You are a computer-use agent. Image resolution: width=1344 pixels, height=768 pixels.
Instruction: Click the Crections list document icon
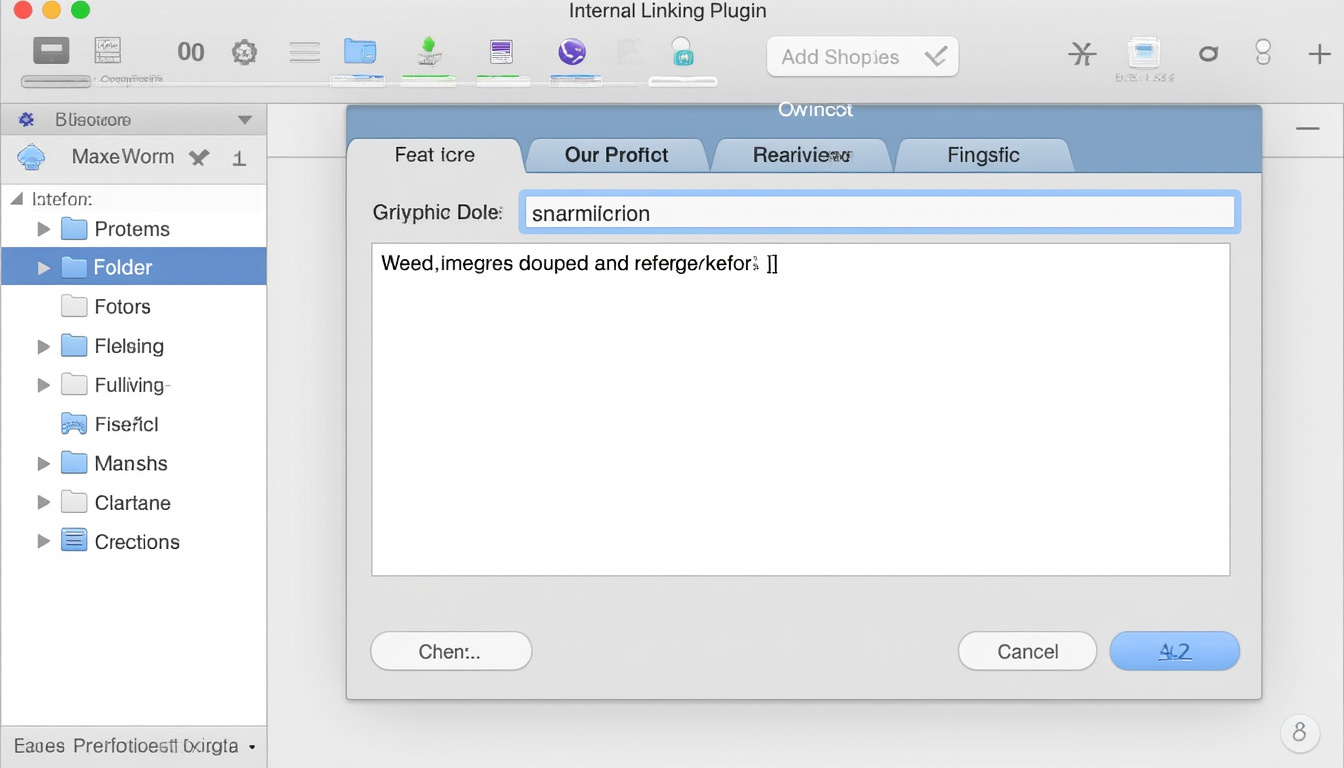tap(74, 541)
